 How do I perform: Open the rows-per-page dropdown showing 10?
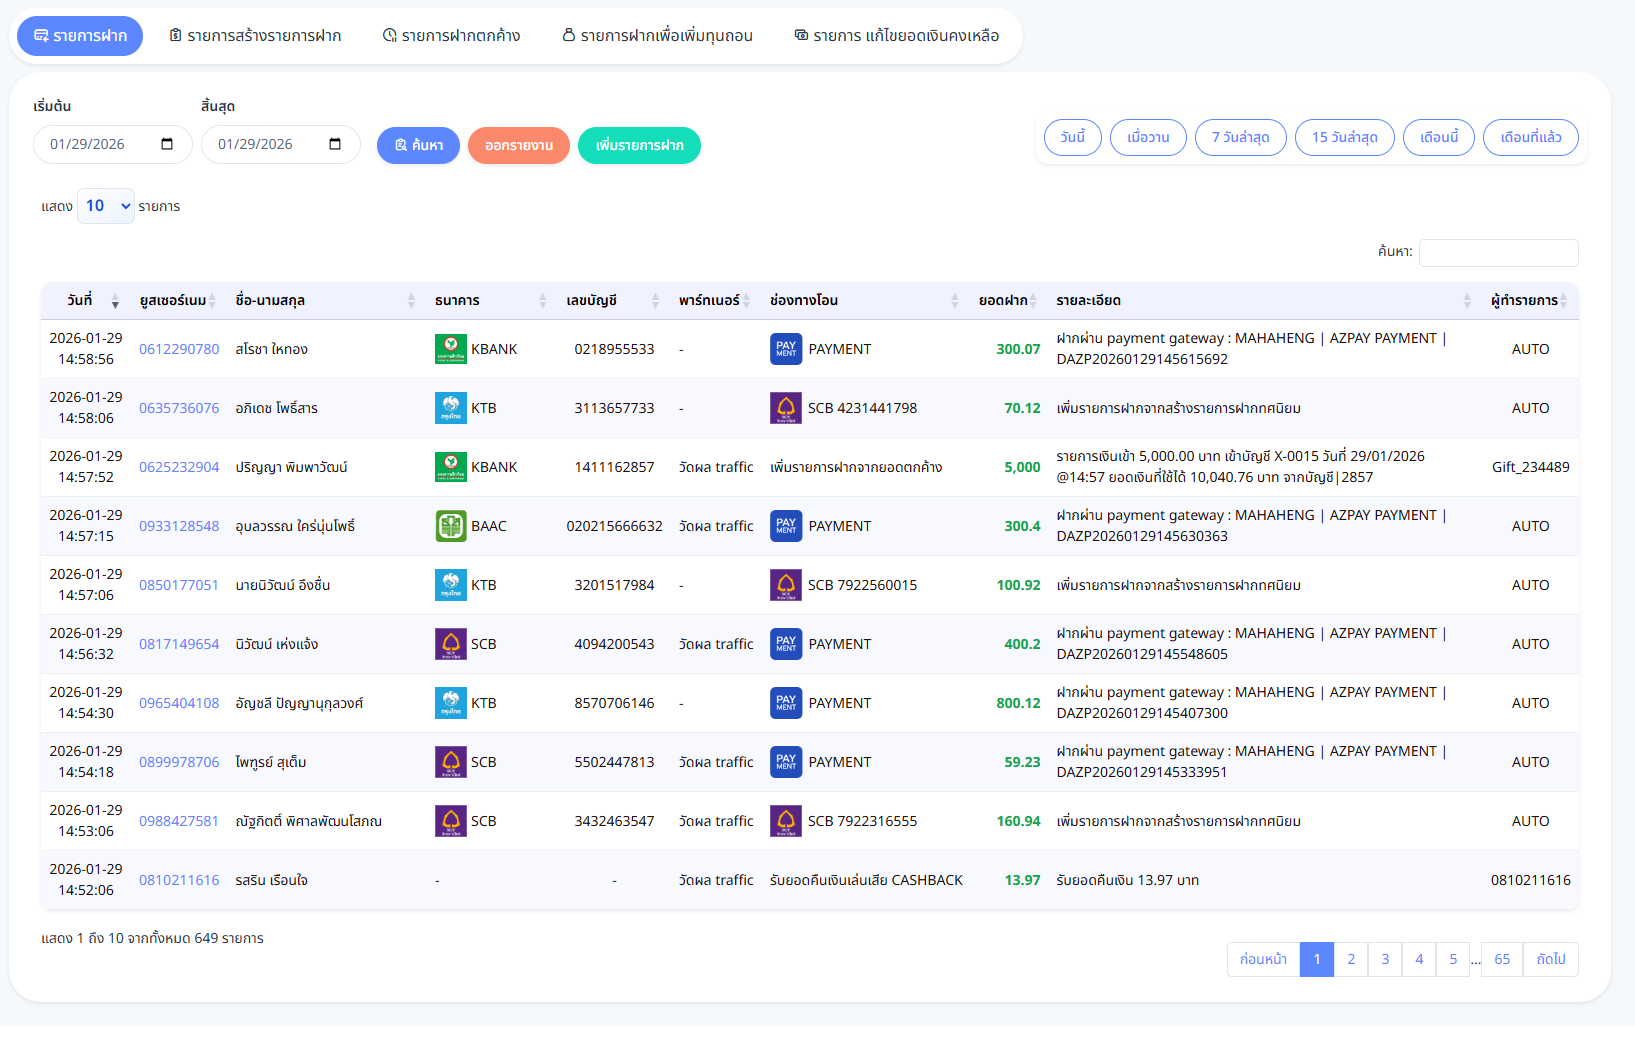(106, 206)
